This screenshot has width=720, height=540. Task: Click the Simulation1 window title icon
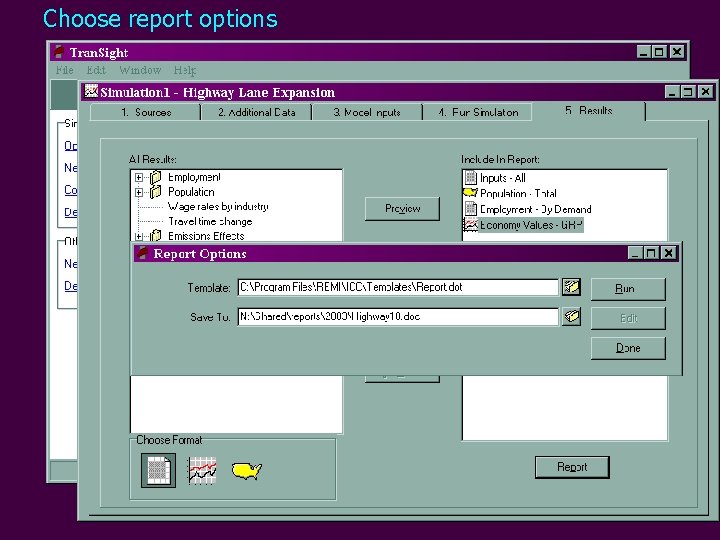point(91,91)
